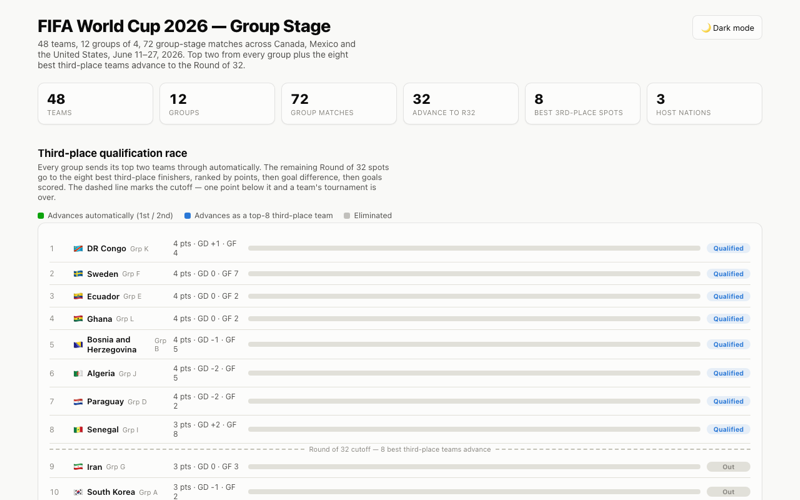
Task: Click the gray Eliminated legend swatch
Action: coord(347,216)
